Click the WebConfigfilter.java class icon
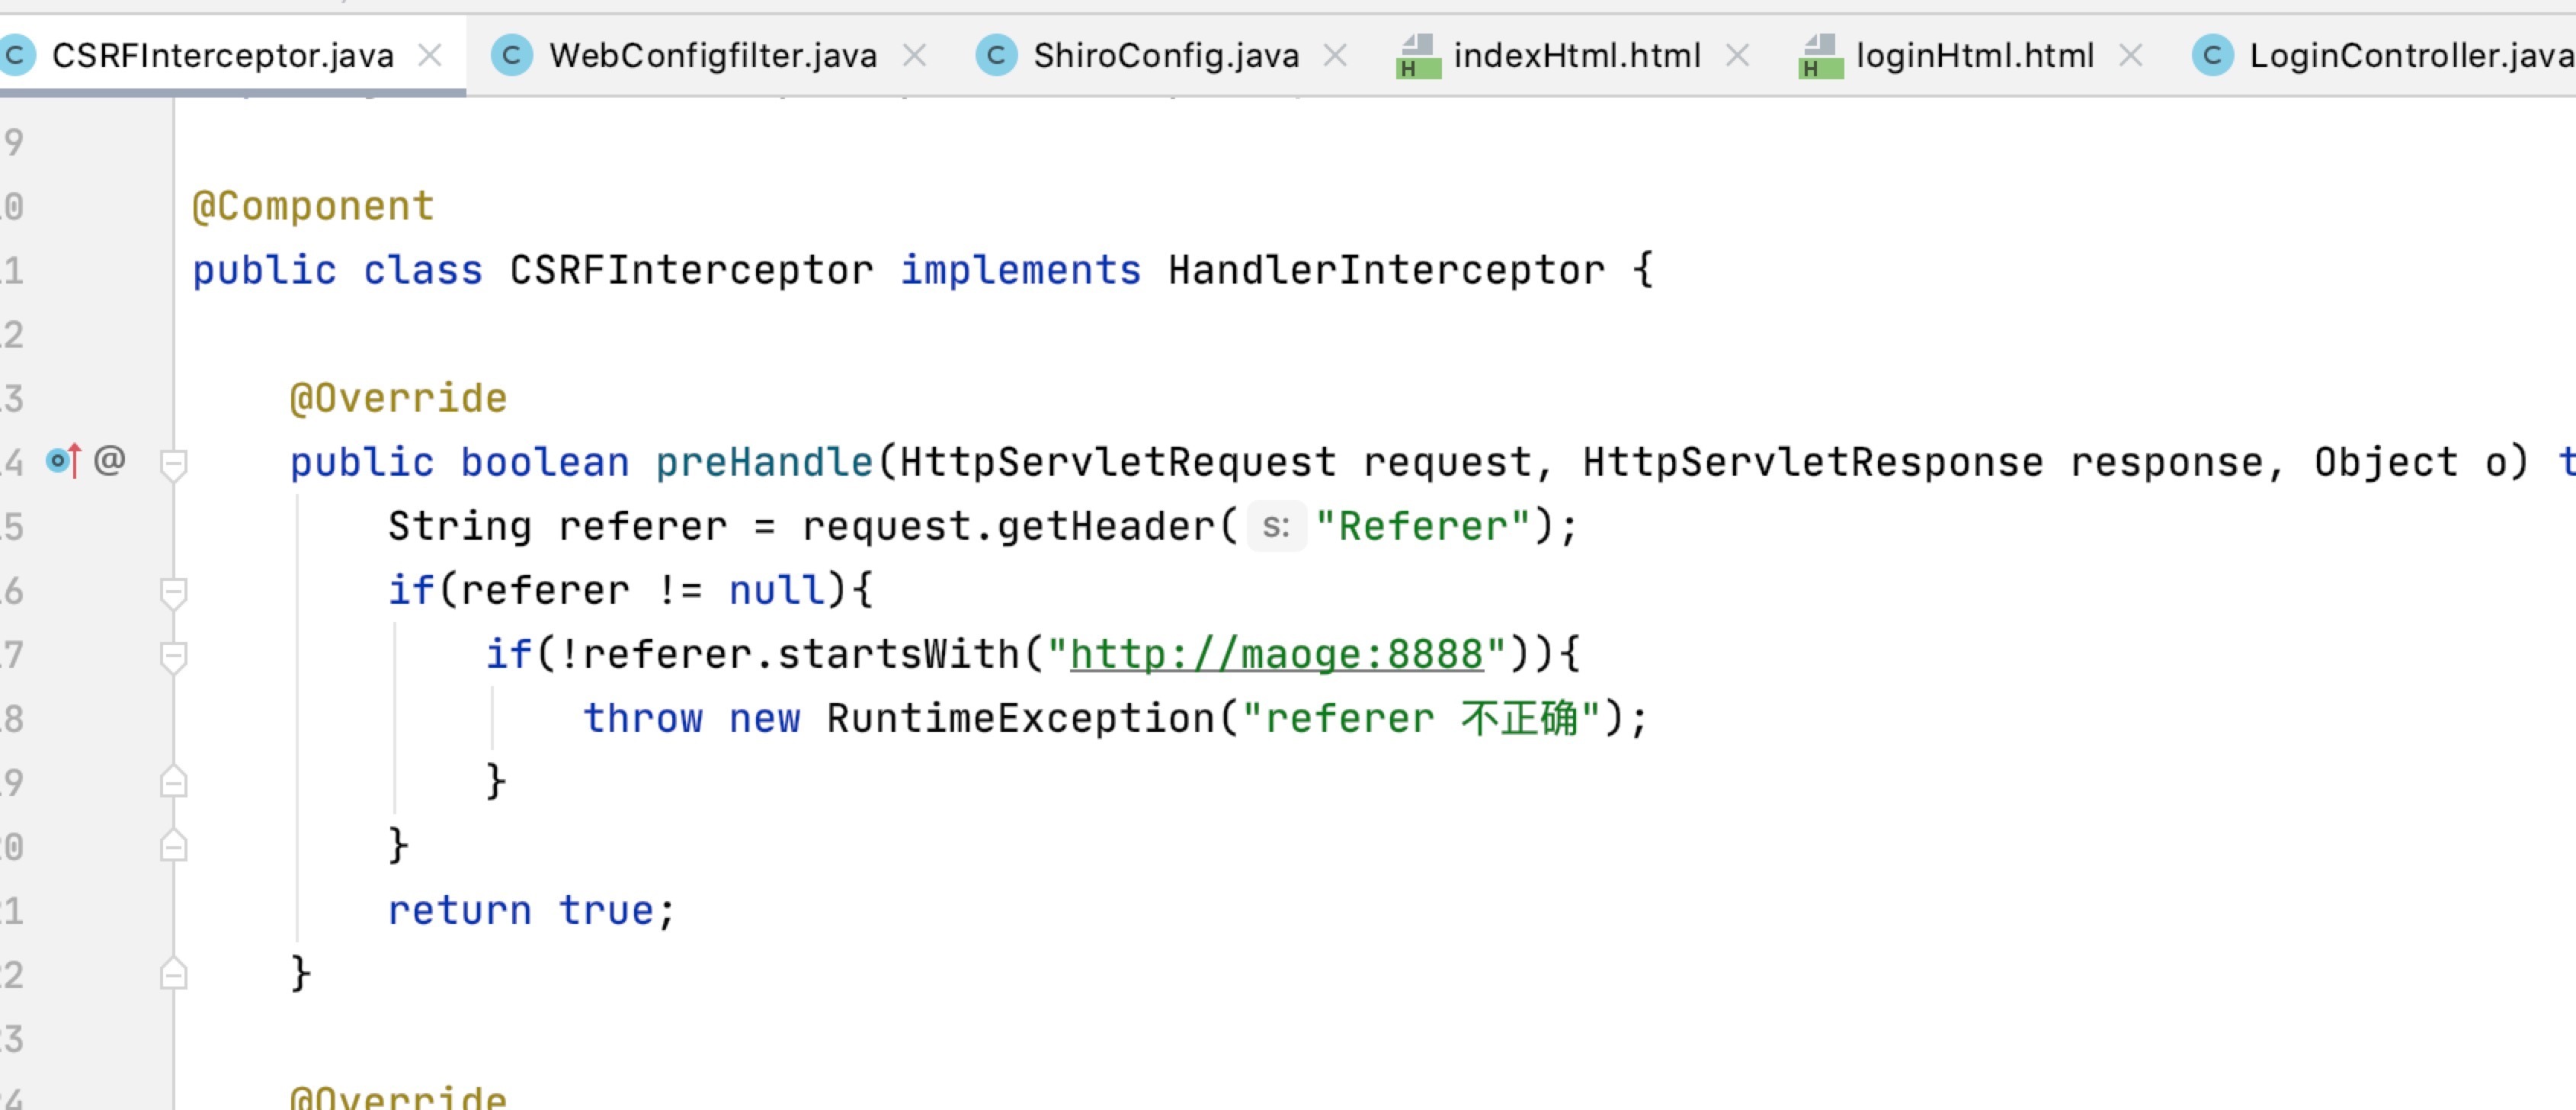Image resolution: width=2576 pixels, height=1110 pixels. tap(511, 55)
